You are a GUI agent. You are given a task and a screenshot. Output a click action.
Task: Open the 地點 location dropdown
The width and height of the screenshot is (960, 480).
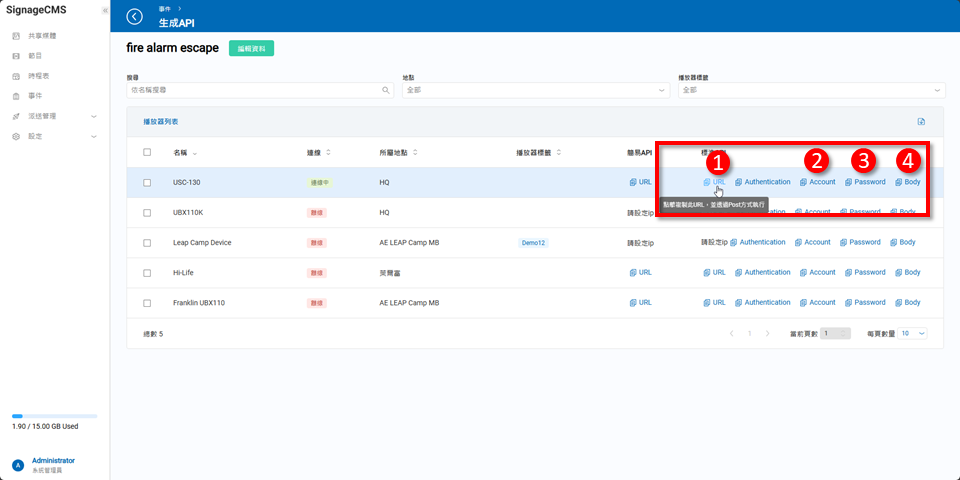tap(535, 90)
